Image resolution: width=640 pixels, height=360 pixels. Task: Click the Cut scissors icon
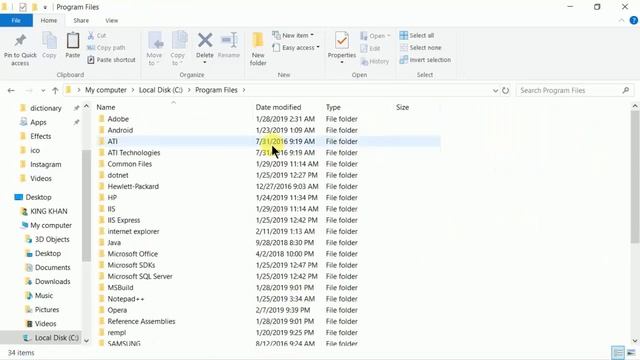coord(91,36)
